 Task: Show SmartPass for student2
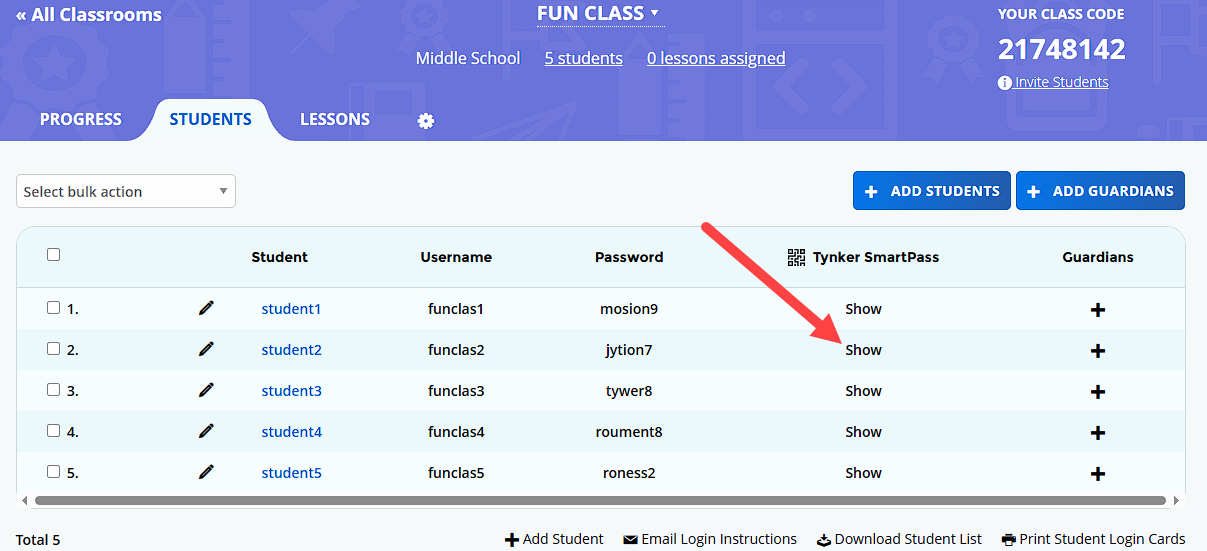point(863,350)
